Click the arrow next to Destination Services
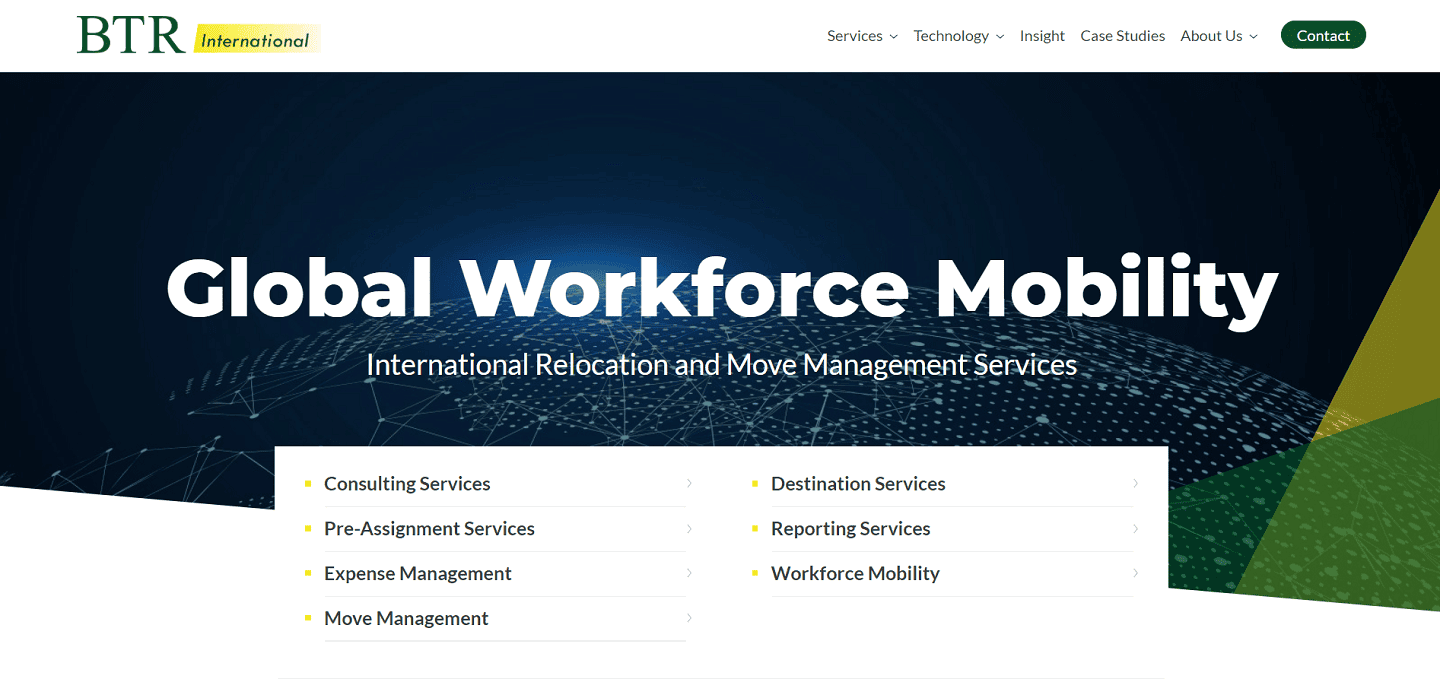Viewport: 1440px width, 679px height. [x=1135, y=483]
